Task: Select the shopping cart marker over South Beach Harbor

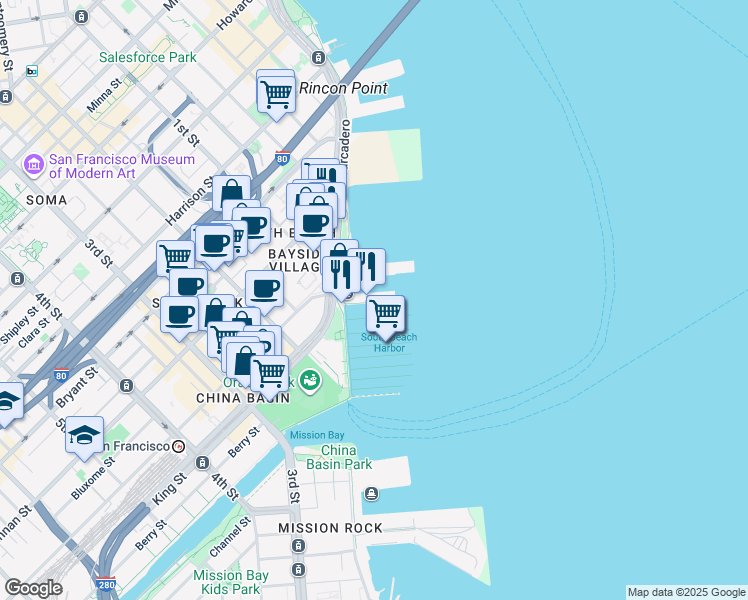Action: [386, 315]
